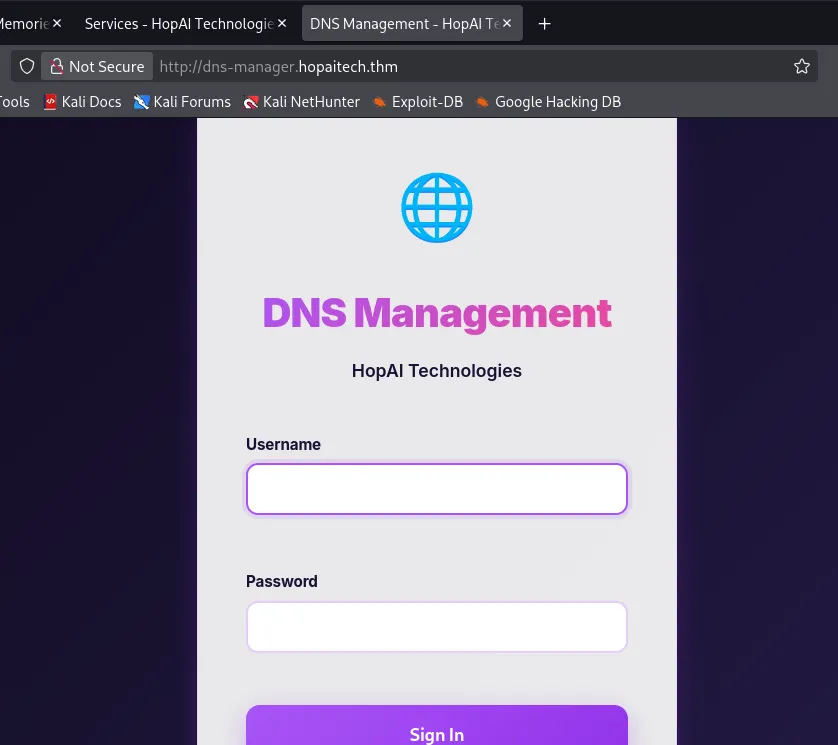Click into the Password field
This screenshot has width=838, height=745.
tap(436, 627)
